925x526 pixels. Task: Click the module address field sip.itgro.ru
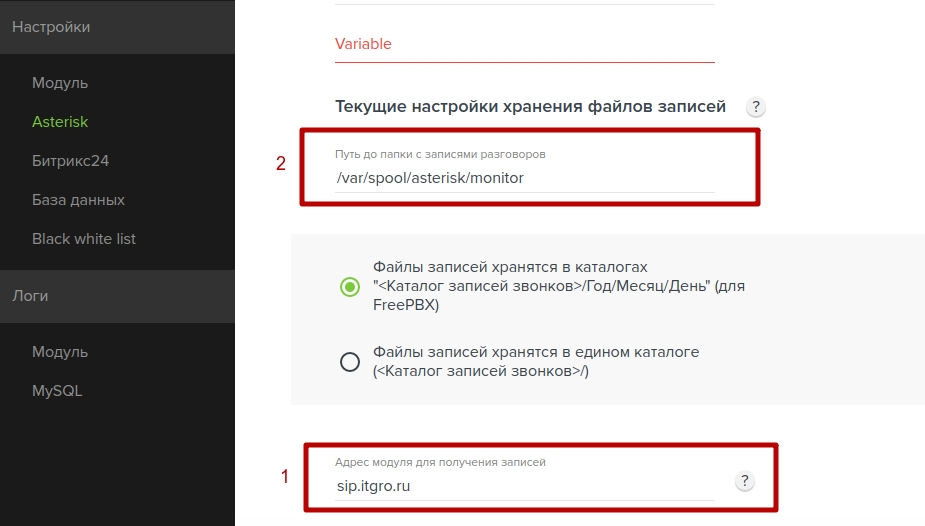point(524,486)
